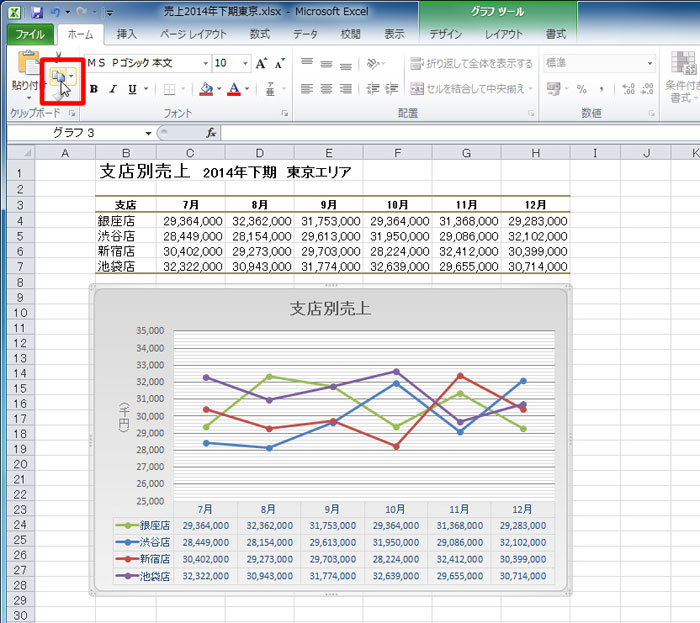This screenshot has height=623, width=700.
Task: Select the chart title 支店別売上
Action: pyautogui.click(x=330, y=308)
